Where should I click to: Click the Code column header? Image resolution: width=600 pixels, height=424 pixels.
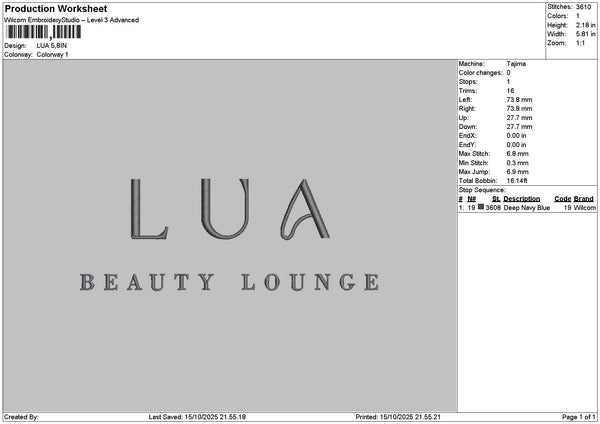tap(562, 199)
